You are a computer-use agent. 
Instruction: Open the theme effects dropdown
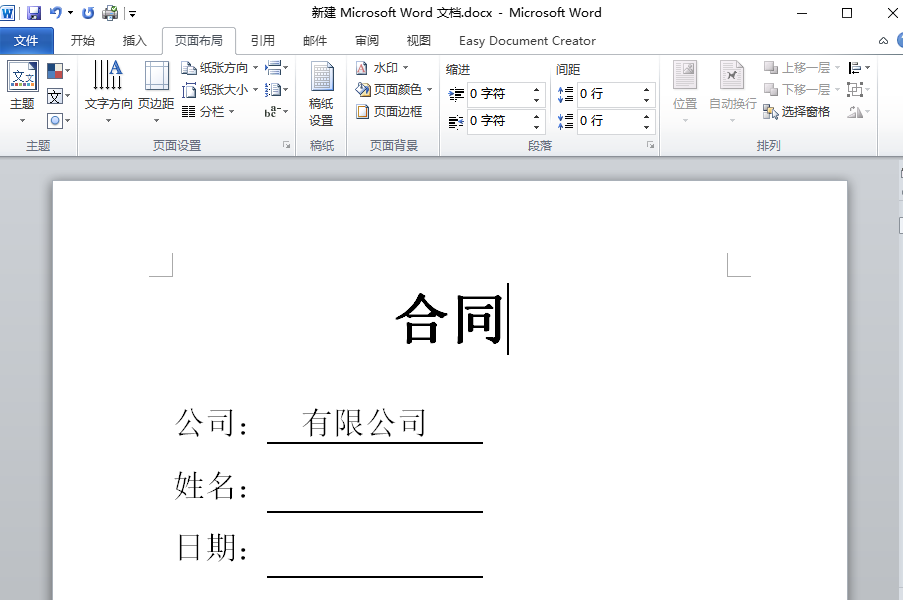[58, 120]
